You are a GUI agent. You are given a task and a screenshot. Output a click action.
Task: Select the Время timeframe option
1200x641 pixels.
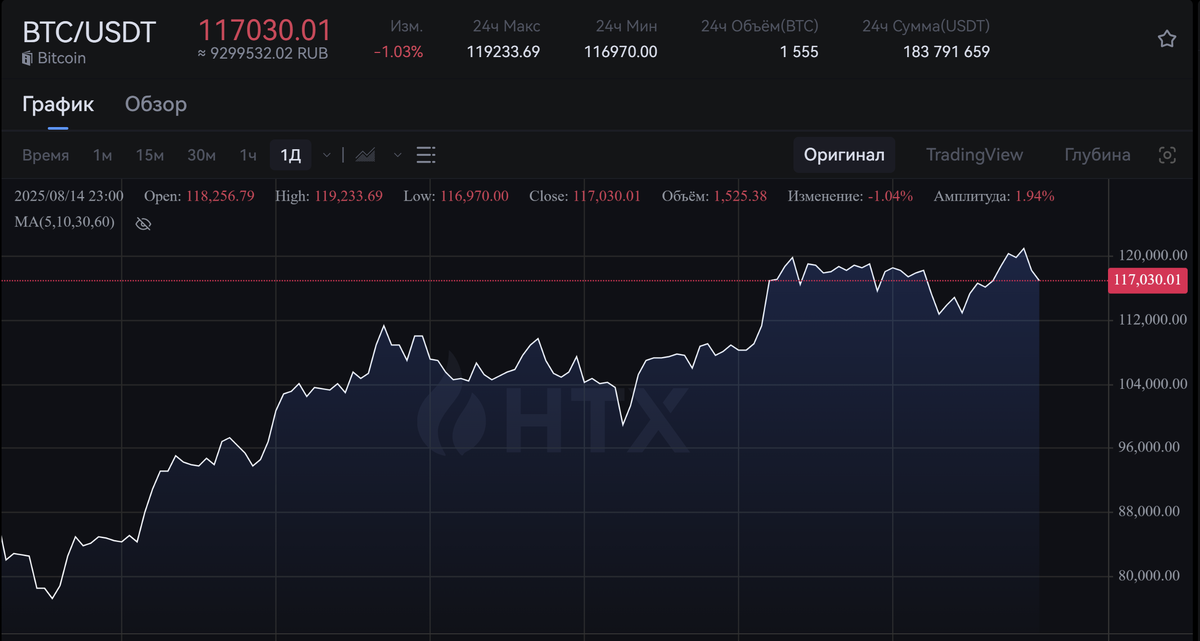click(46, 155)
